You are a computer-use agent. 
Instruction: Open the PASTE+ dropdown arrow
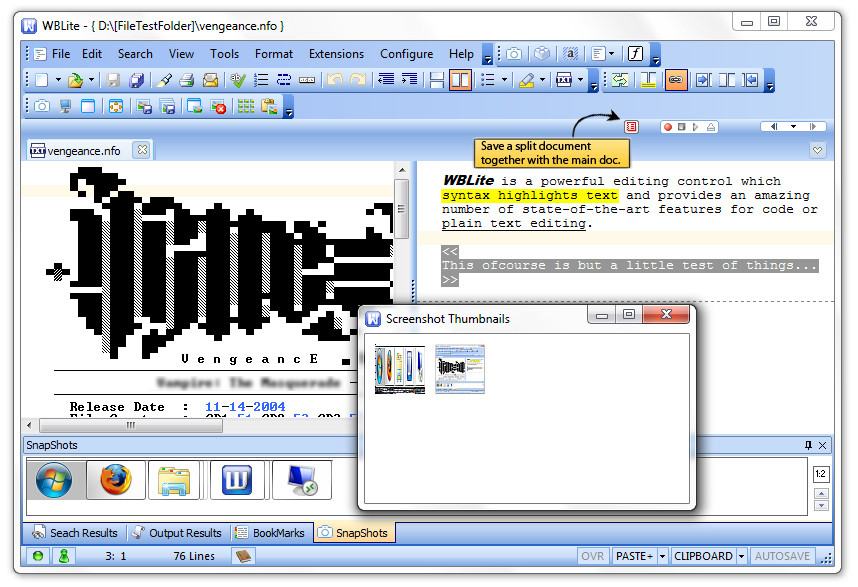(x=662, y=556)
